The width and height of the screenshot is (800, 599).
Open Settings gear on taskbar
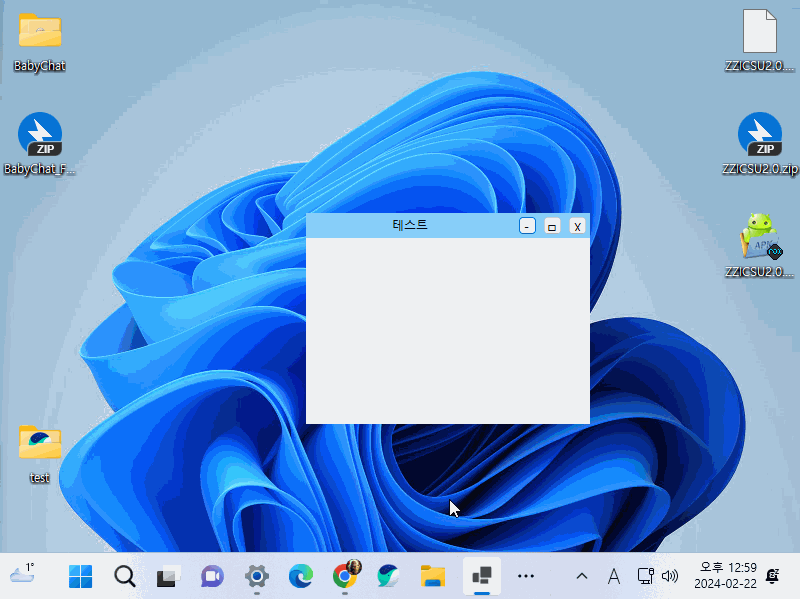(257, 576)
